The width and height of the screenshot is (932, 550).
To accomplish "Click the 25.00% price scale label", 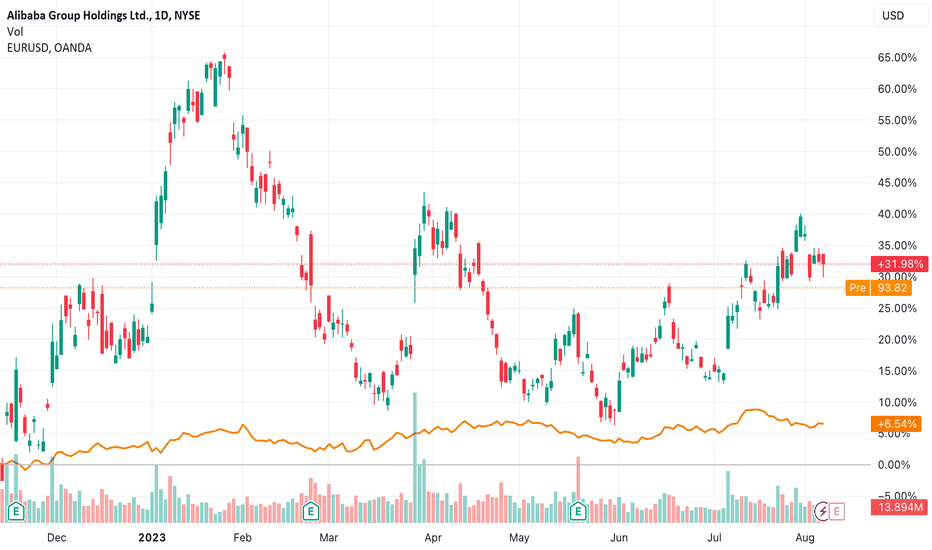I will click(x=897, y=308).
